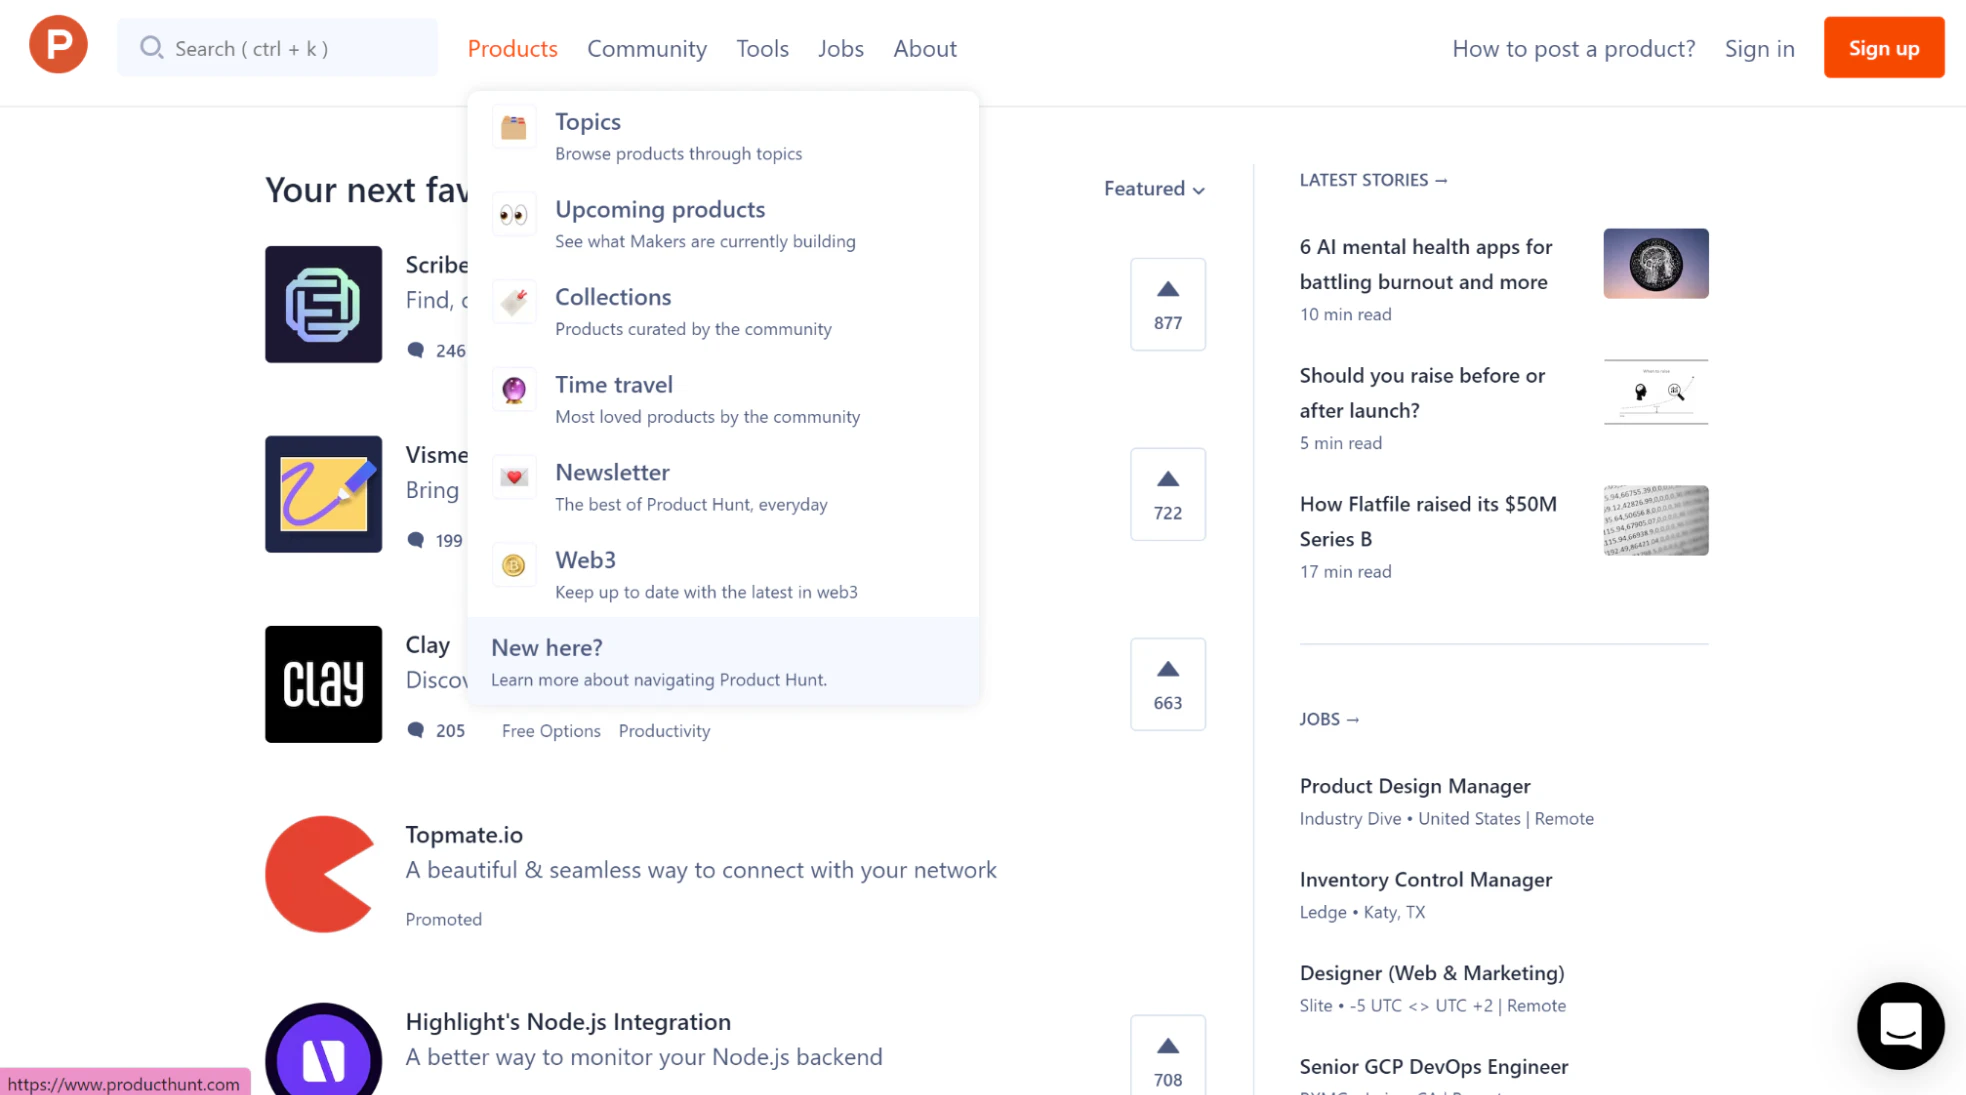Upvote the product with 722 votes
The image size is (1966, 1095).
(1167, 494)
